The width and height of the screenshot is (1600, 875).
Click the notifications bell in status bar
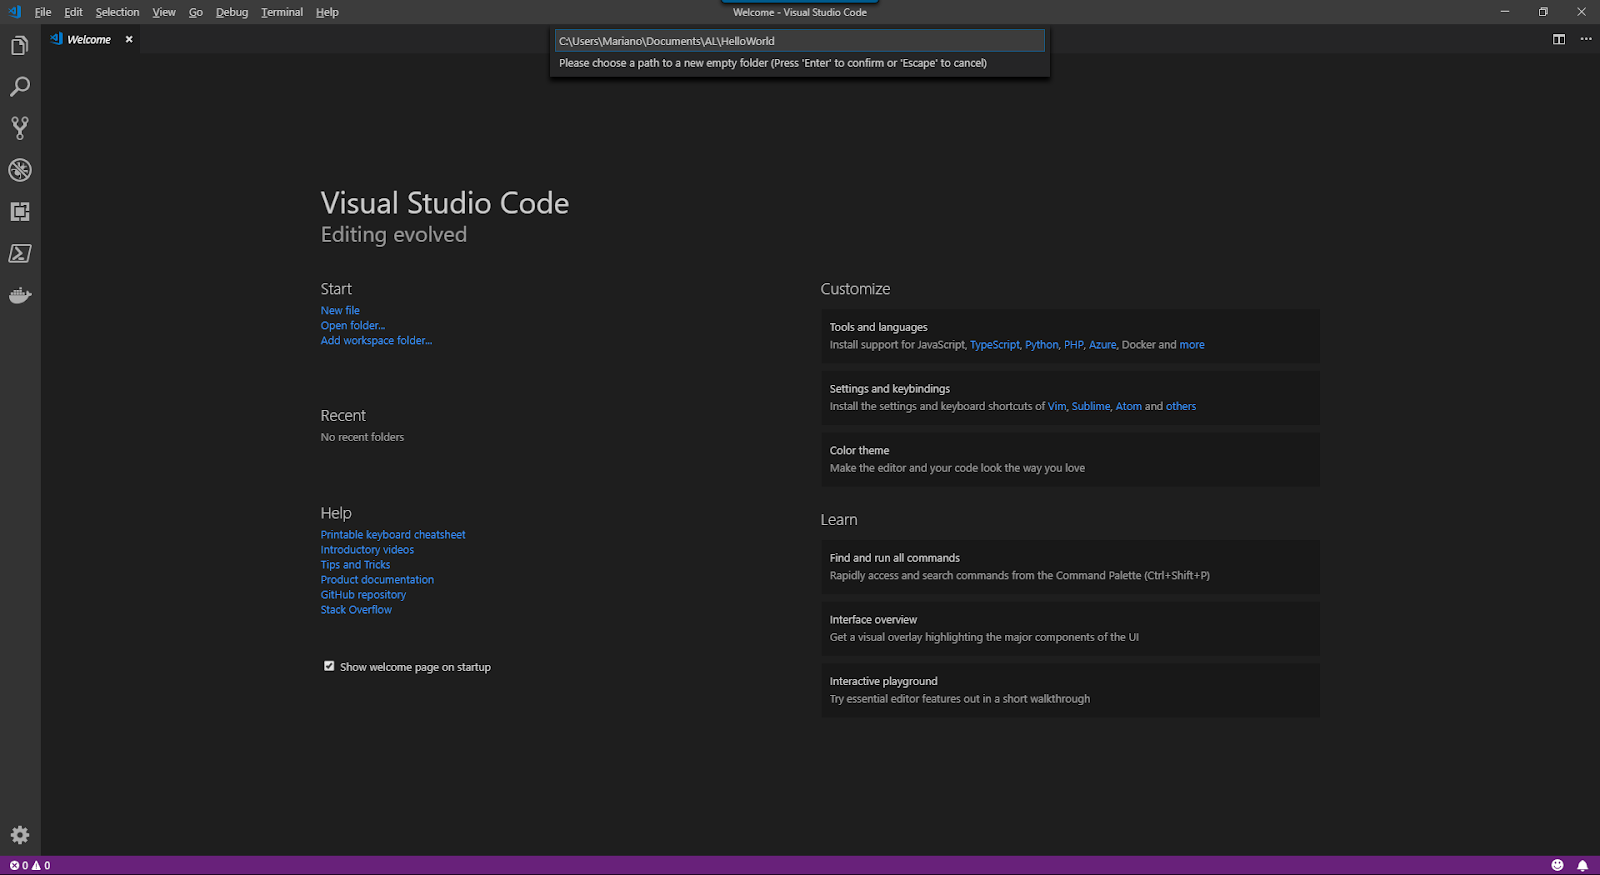[1582, 866]
